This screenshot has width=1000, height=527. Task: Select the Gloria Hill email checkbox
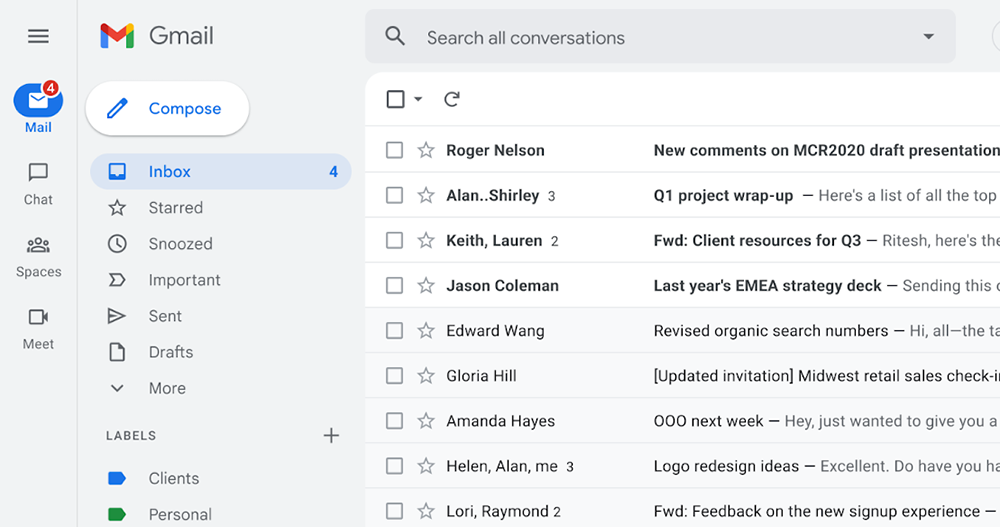tap(395, 376)
